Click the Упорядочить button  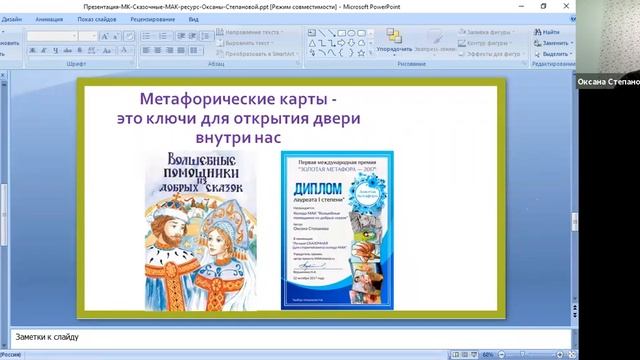[x=394, y=41]
